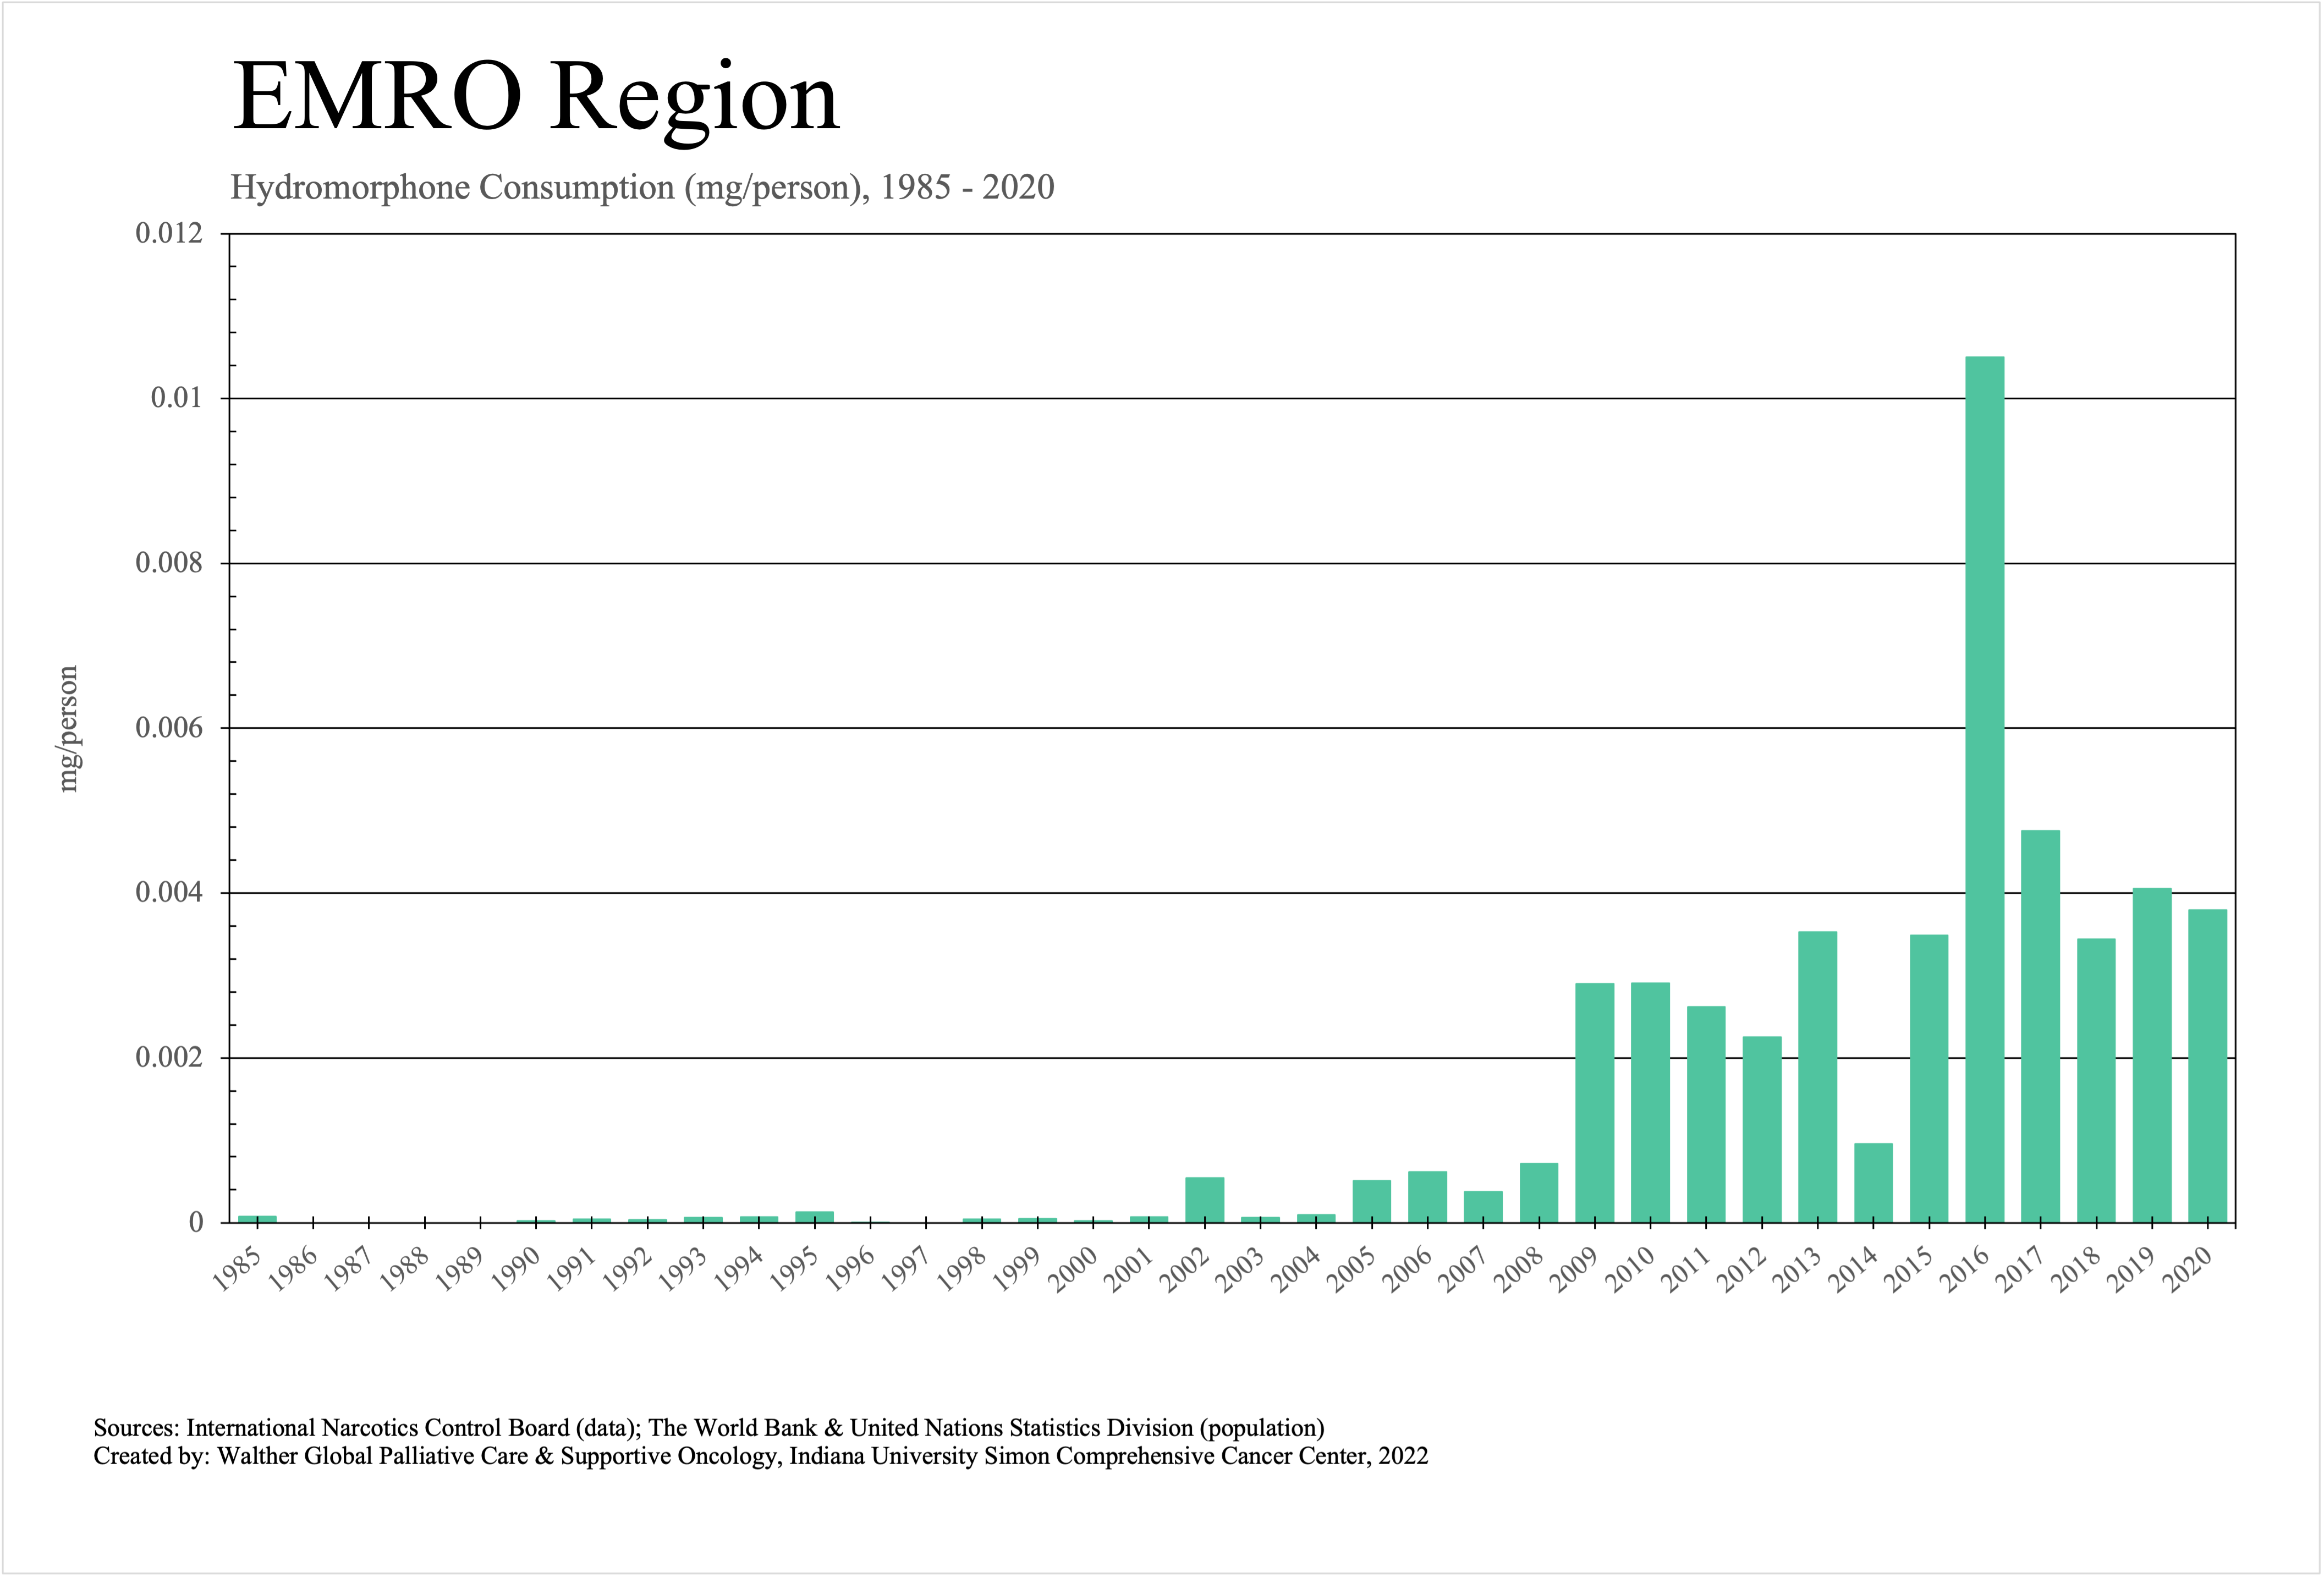Click the Created by credit line
Viewport: 2324px width, 1578px height.
[x=760, y=1456]
